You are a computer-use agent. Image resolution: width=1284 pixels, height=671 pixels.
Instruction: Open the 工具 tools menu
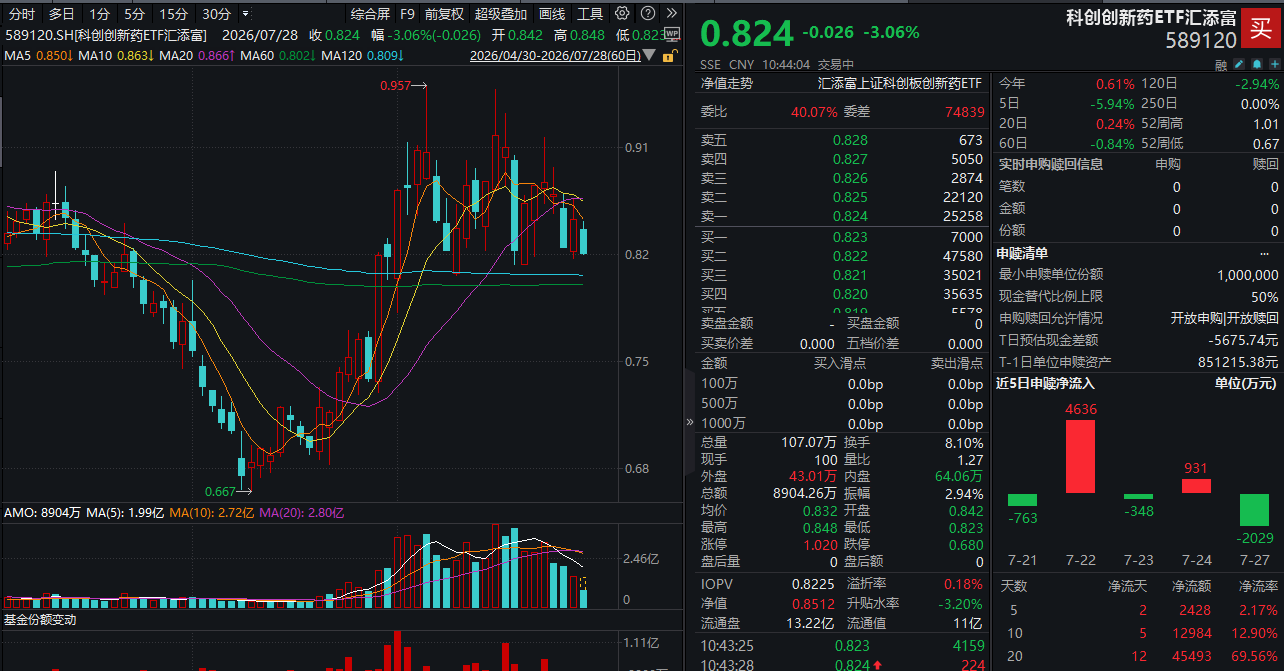590,14
